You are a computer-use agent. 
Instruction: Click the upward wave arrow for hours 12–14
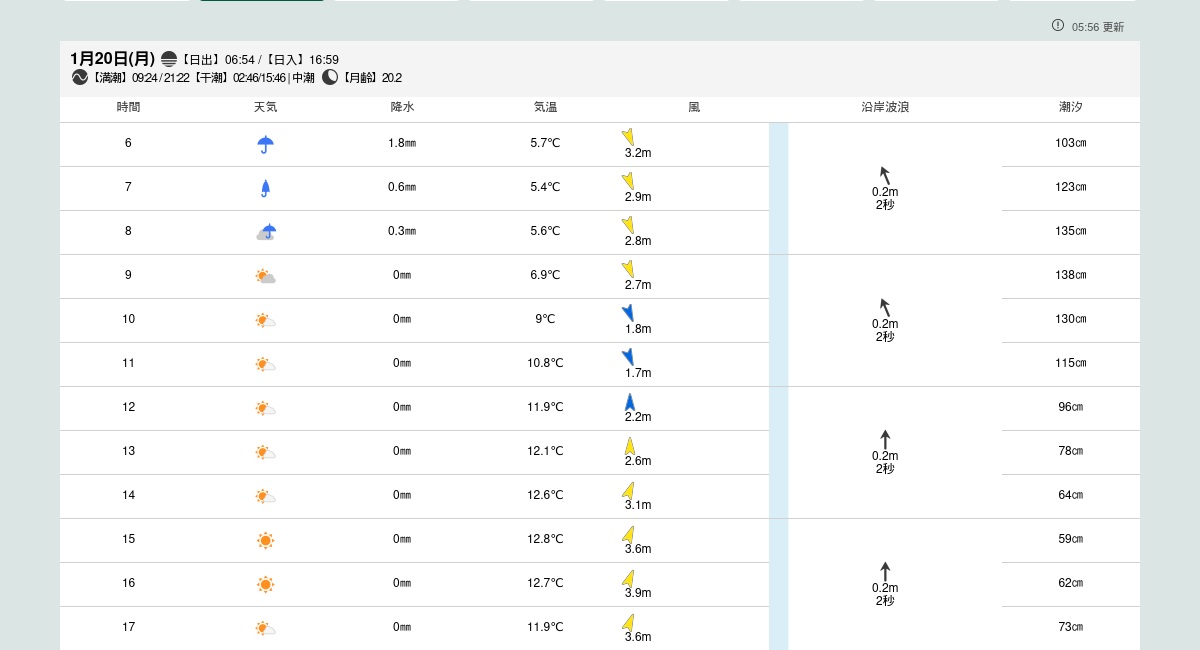tap(885, 439)
